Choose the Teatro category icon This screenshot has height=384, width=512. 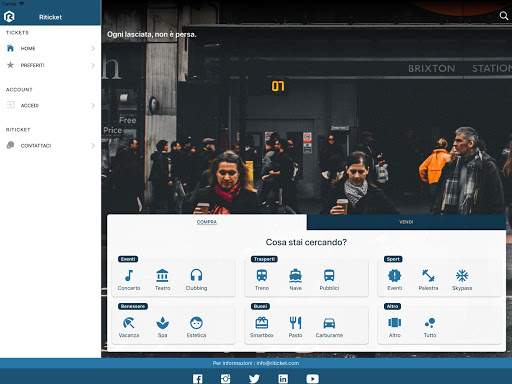click(162, 276)
